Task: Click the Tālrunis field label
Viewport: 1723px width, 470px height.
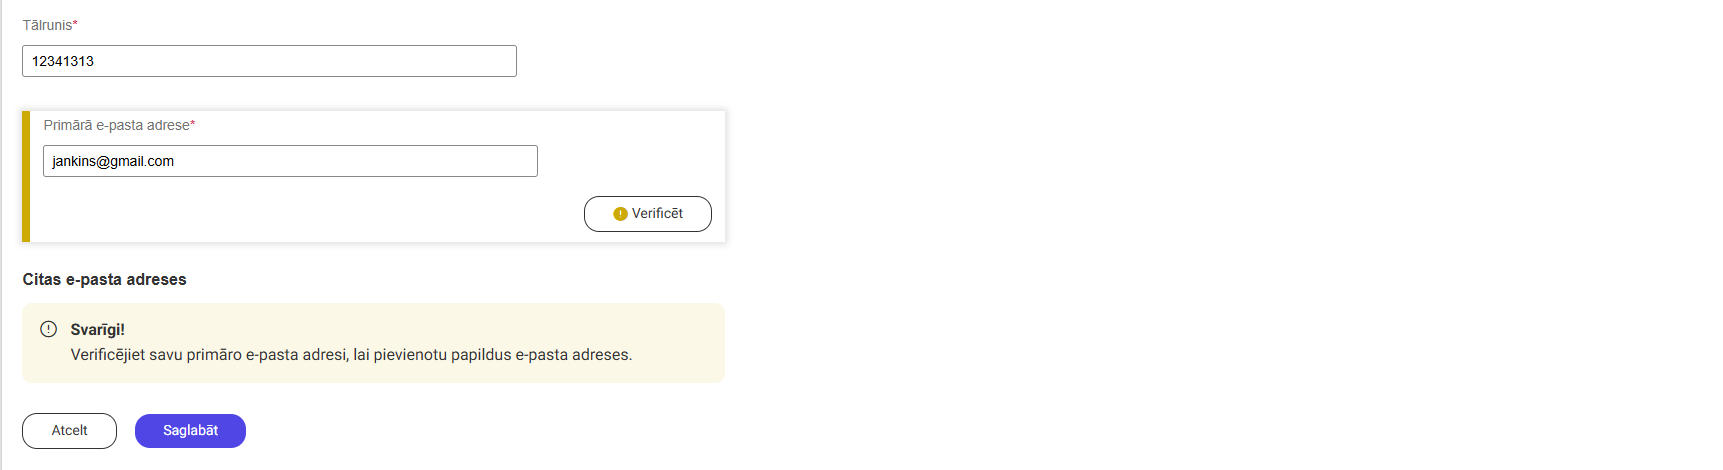Action: 47,25
